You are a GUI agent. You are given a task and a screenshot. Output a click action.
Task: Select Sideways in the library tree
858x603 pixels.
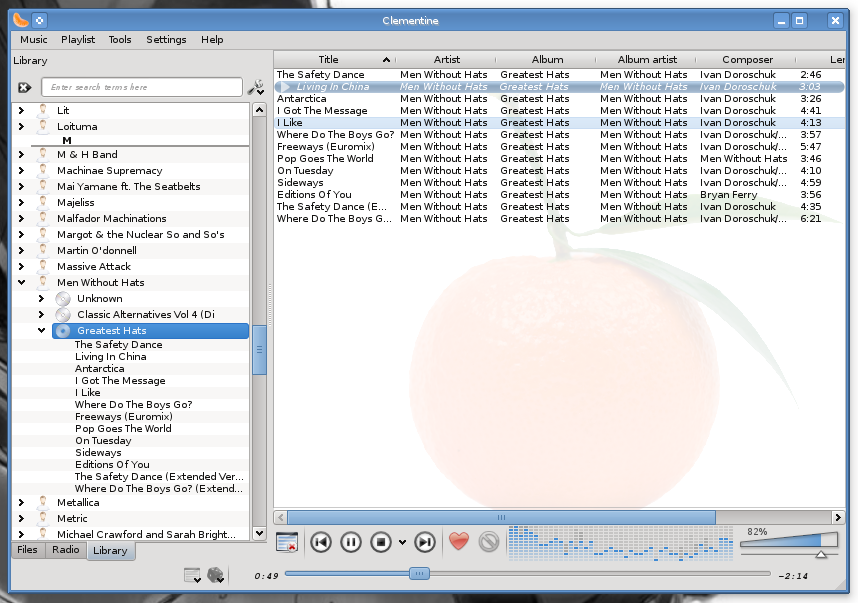coord(98,453)
